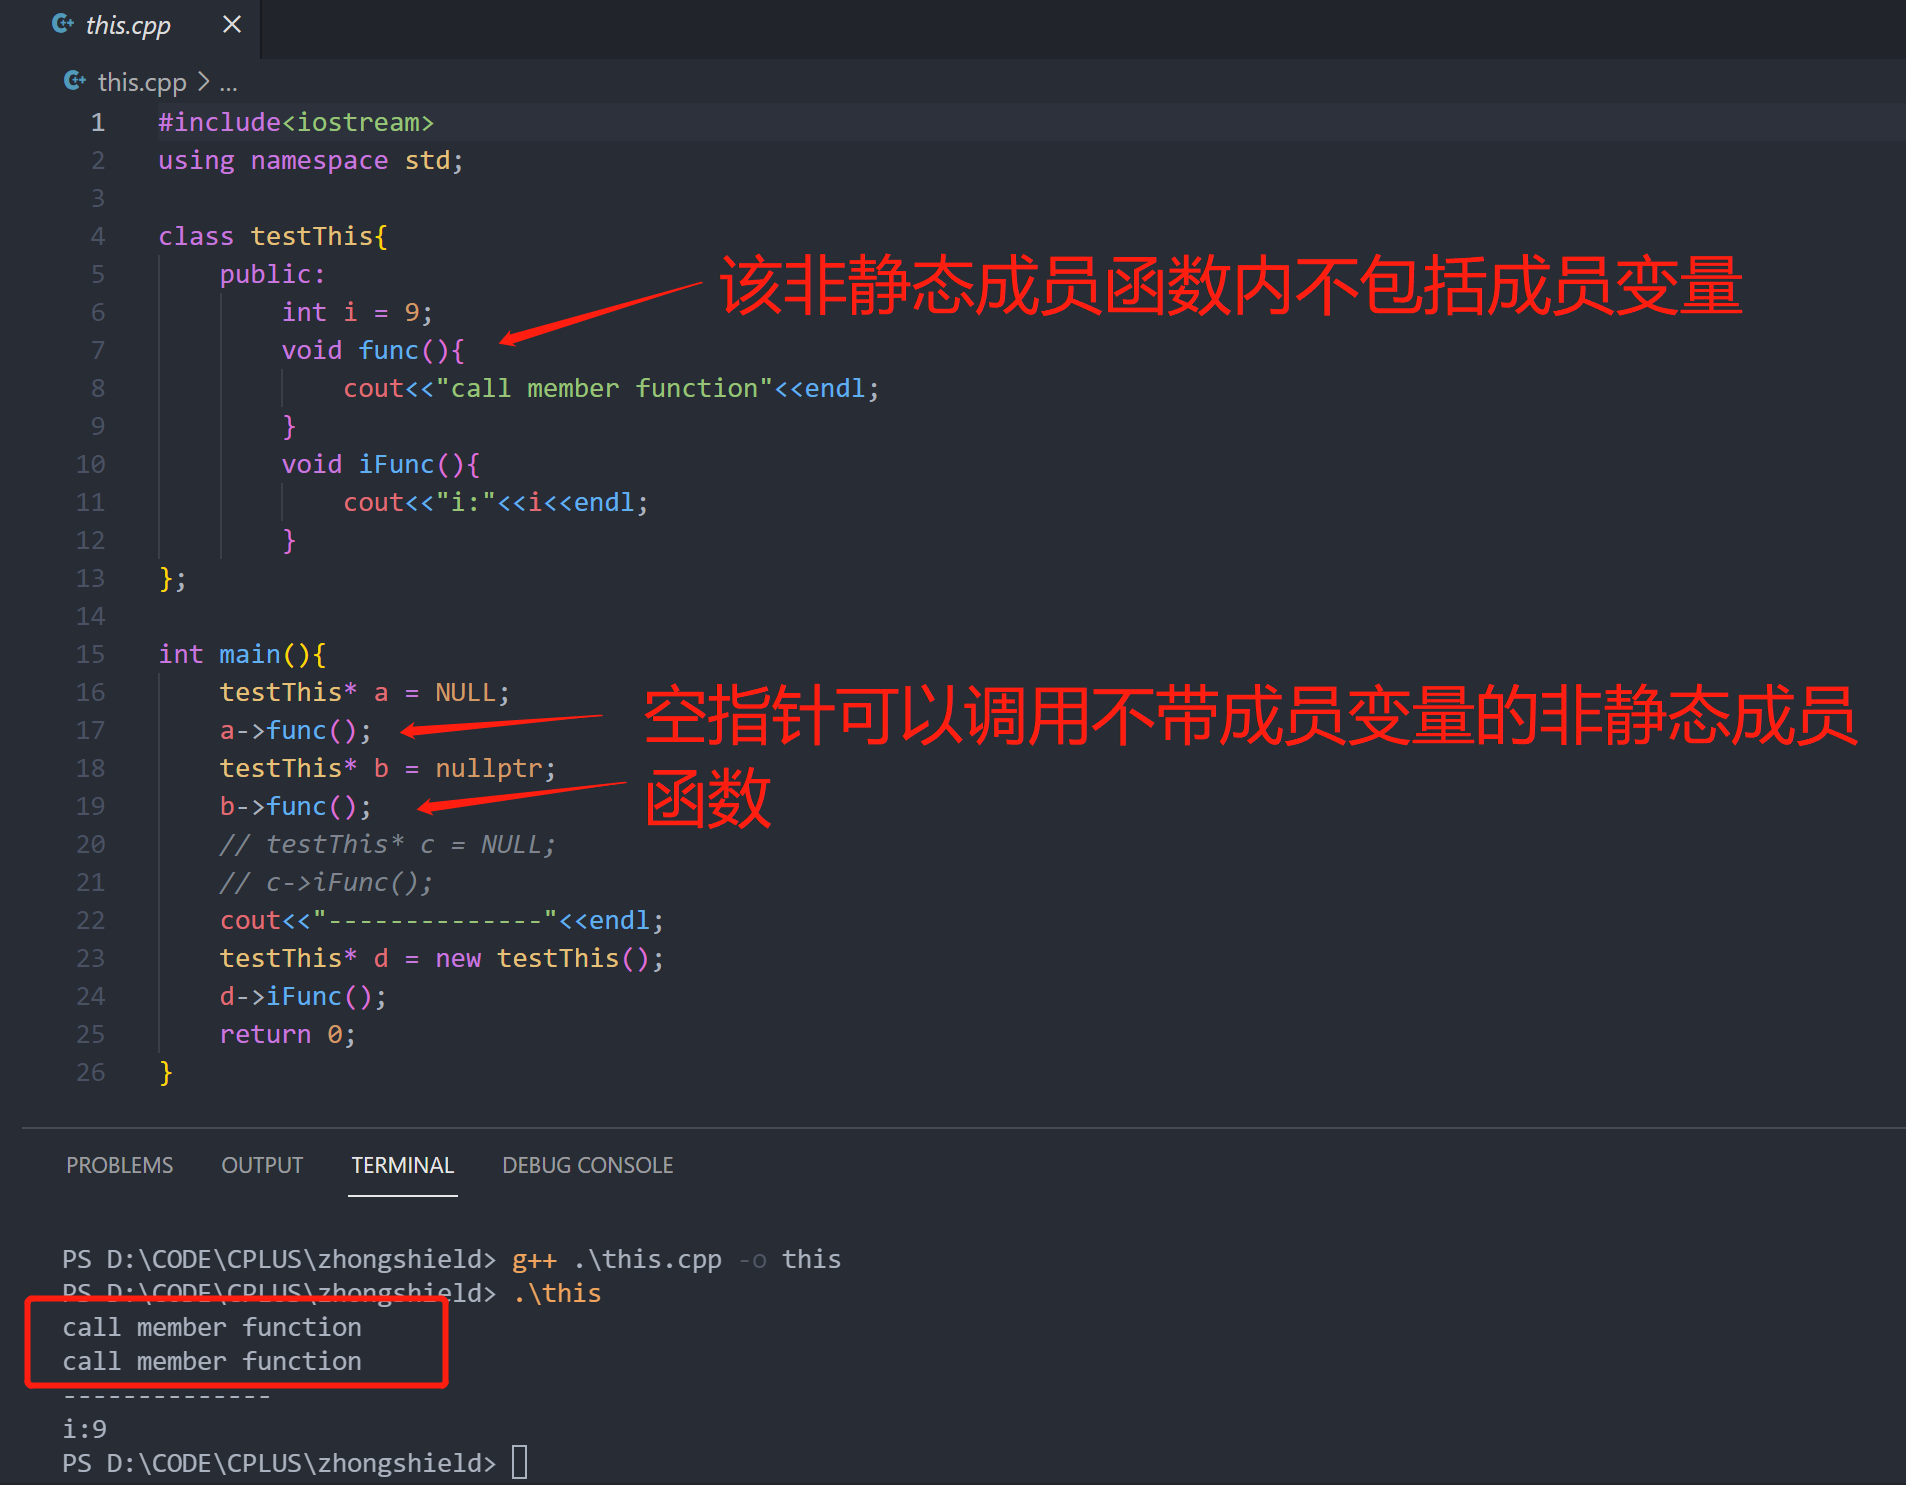This screenshot has width=1906, height=1485.
Task: Click the 'i:9' terminal output
Action: point(84,1429)
